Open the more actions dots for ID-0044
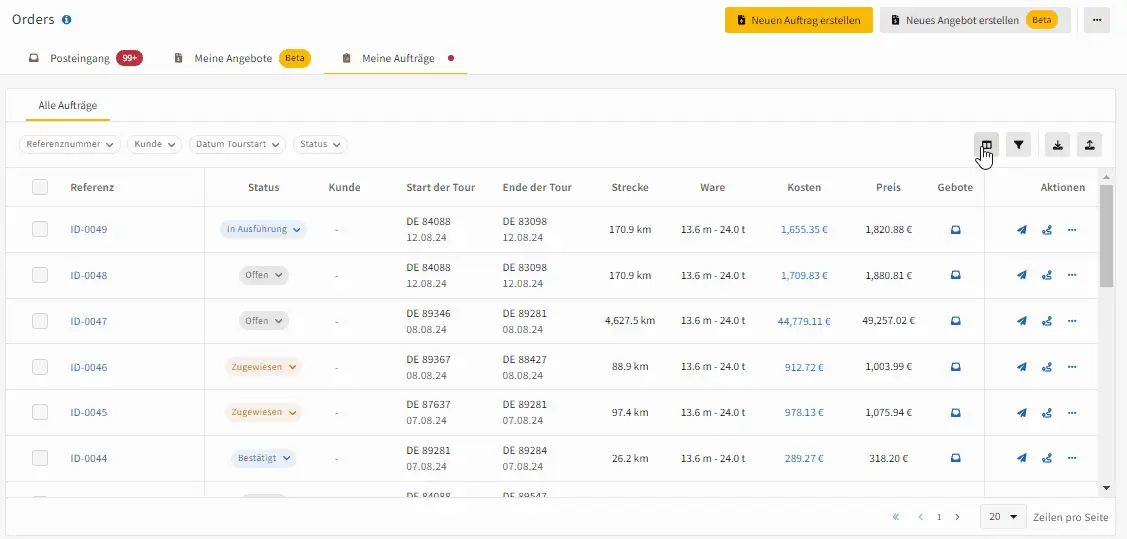This screenshot has height=539, width=1127. click(x=1072, y=458)
